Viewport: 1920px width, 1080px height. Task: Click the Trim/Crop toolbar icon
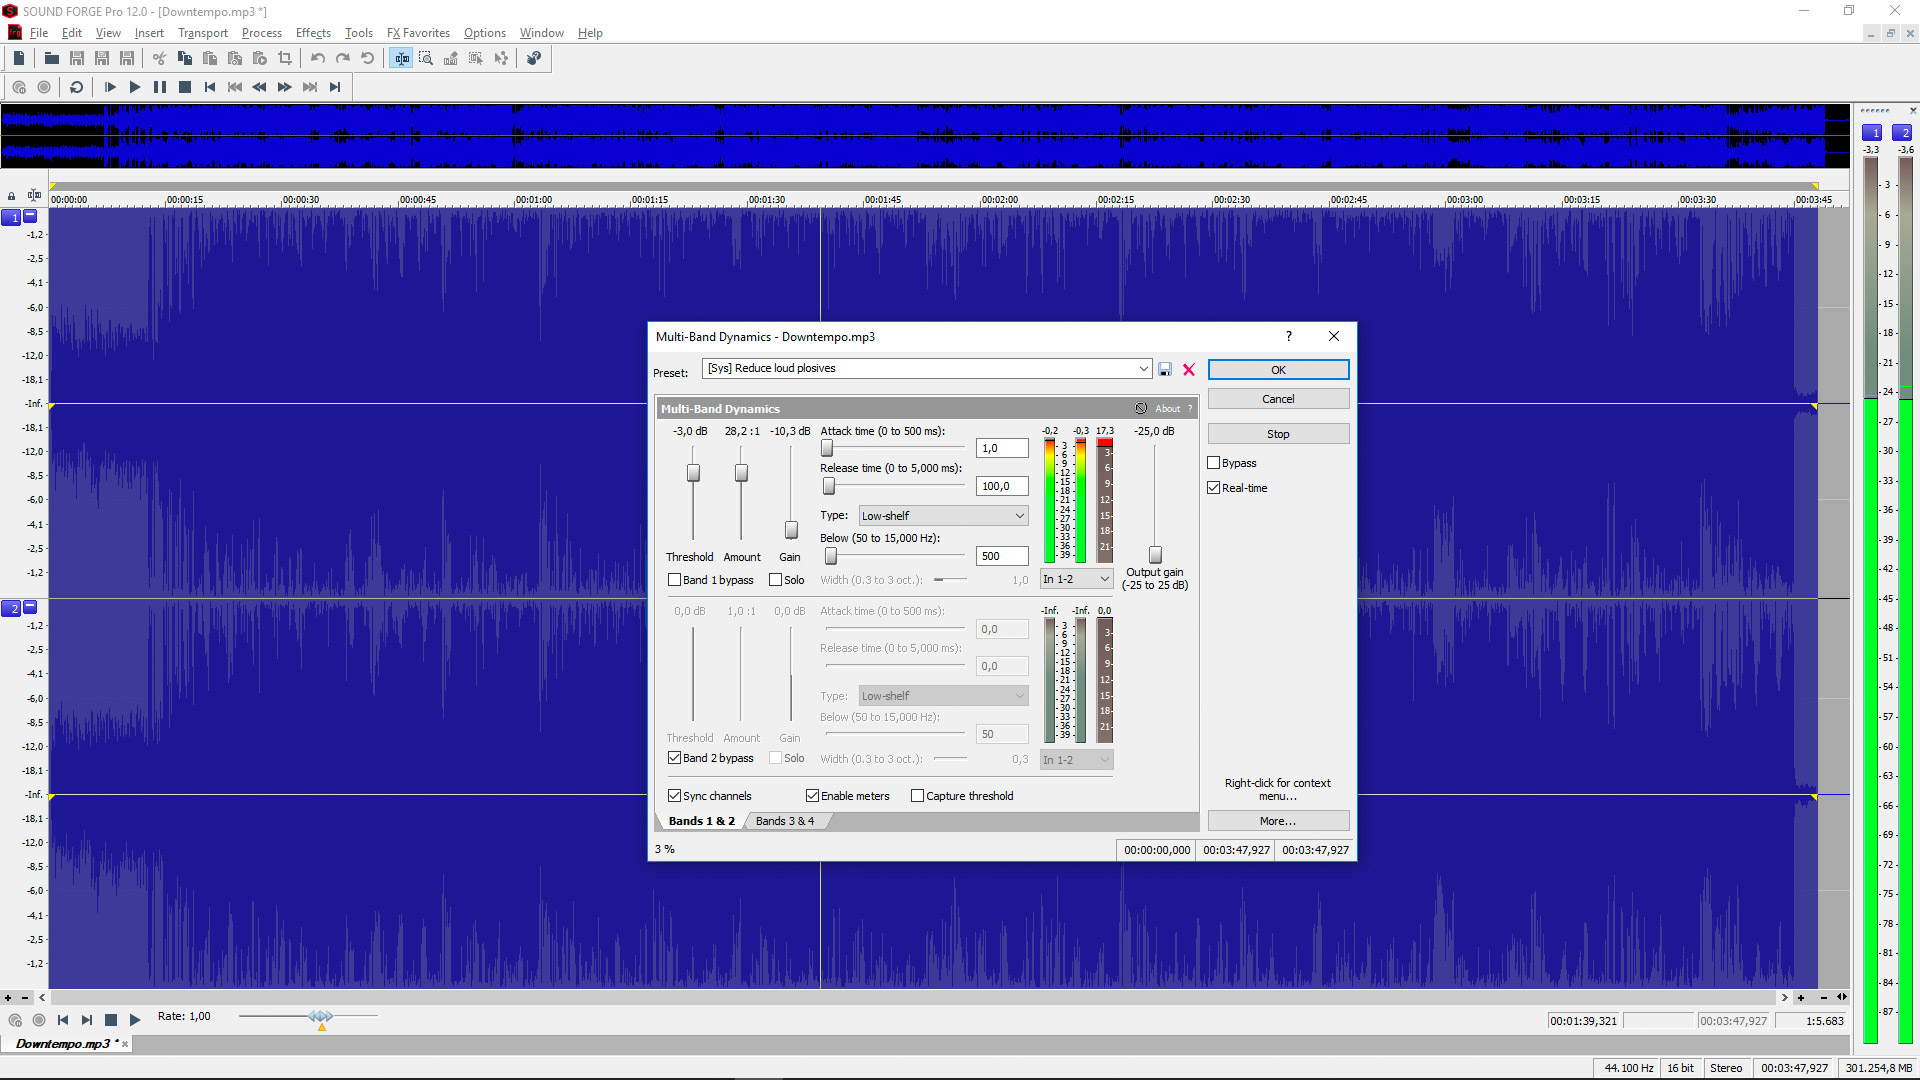tap(285, 58)
